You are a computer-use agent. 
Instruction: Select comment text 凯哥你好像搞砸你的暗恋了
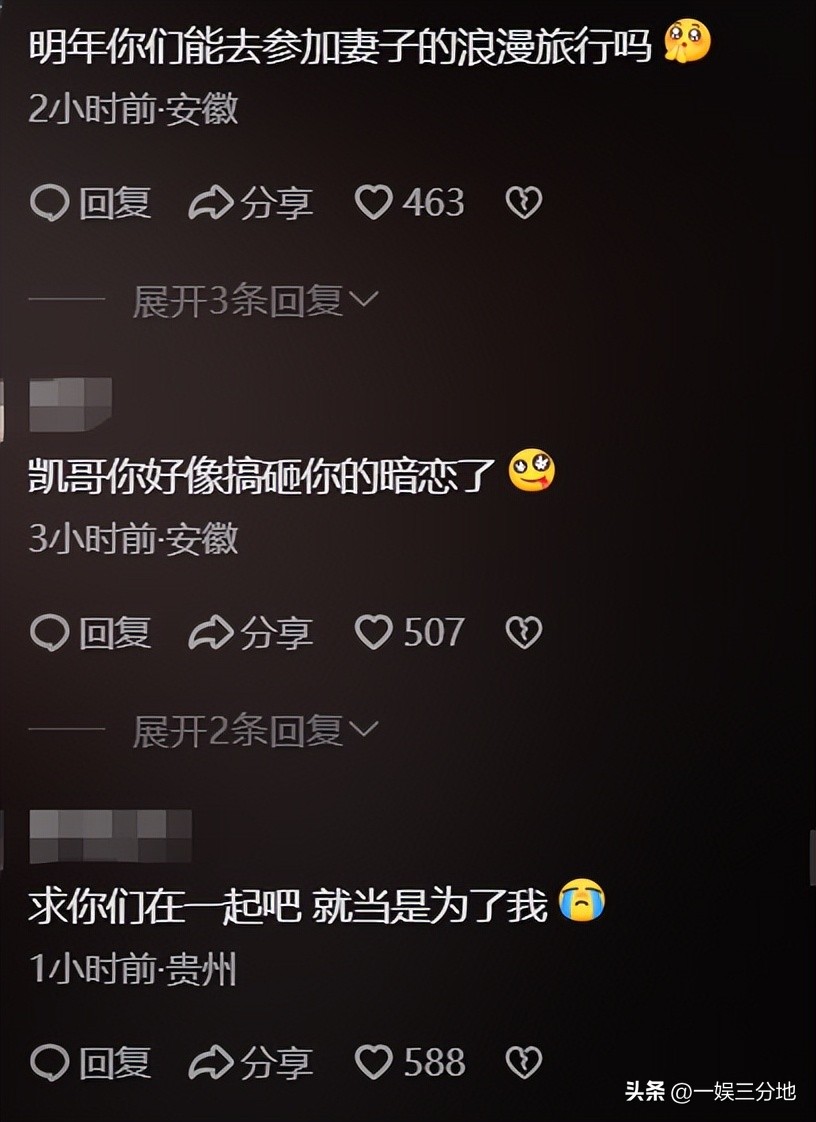(x=262, y=475)
